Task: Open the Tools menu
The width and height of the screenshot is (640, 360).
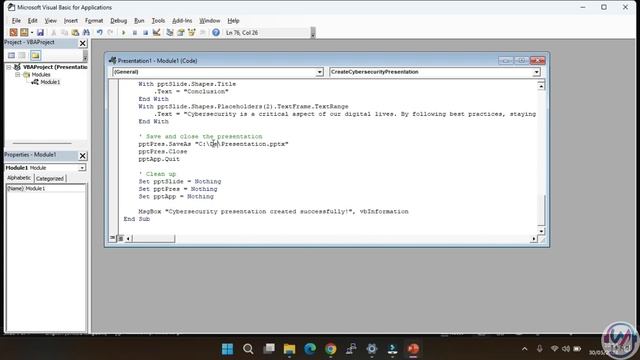Action: click(158, 20)
